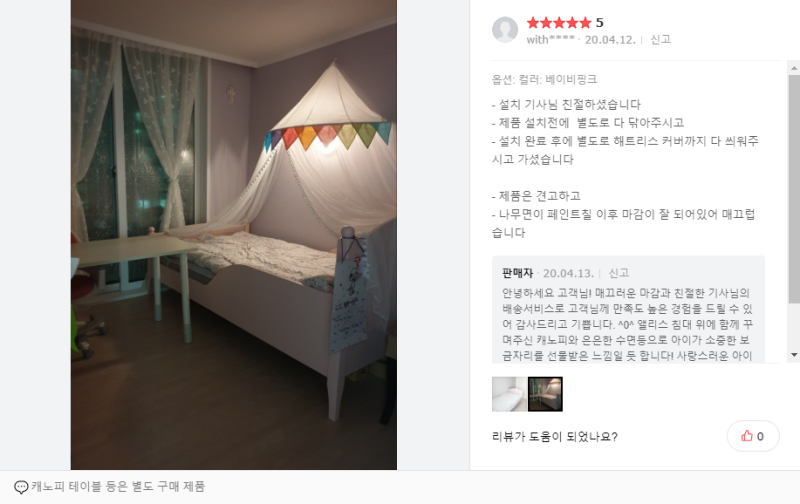
Task: Click the seller reply text box
Action: click(628, 310)
